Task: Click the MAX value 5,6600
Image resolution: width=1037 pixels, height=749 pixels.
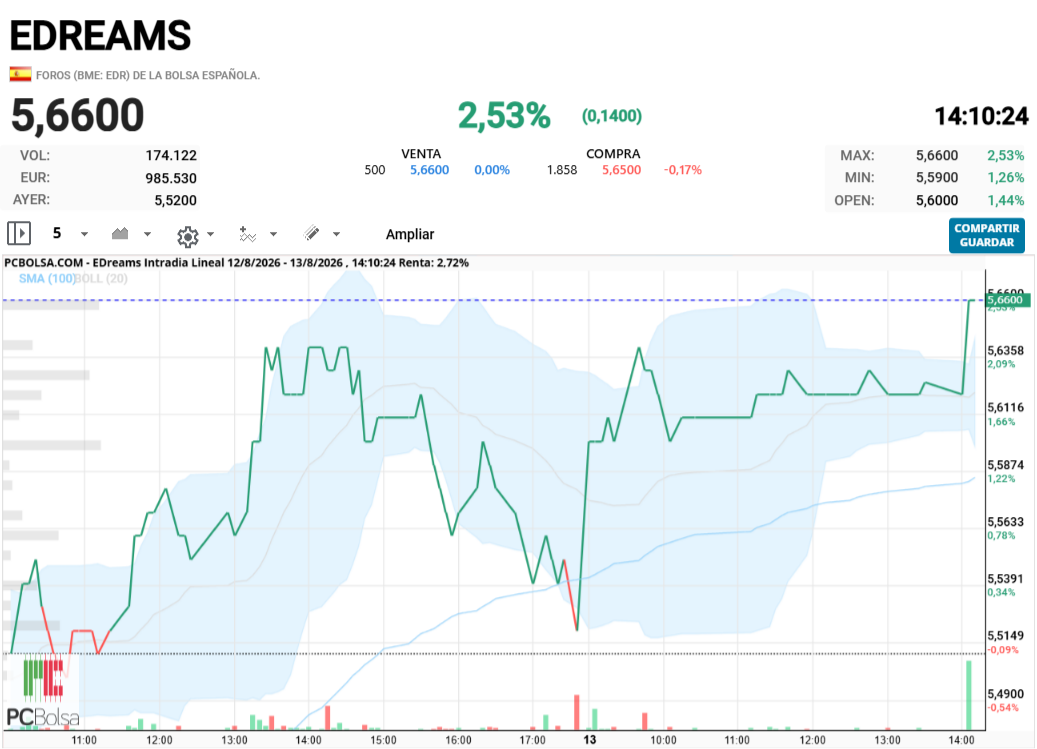Action: [x=936, y=155]
